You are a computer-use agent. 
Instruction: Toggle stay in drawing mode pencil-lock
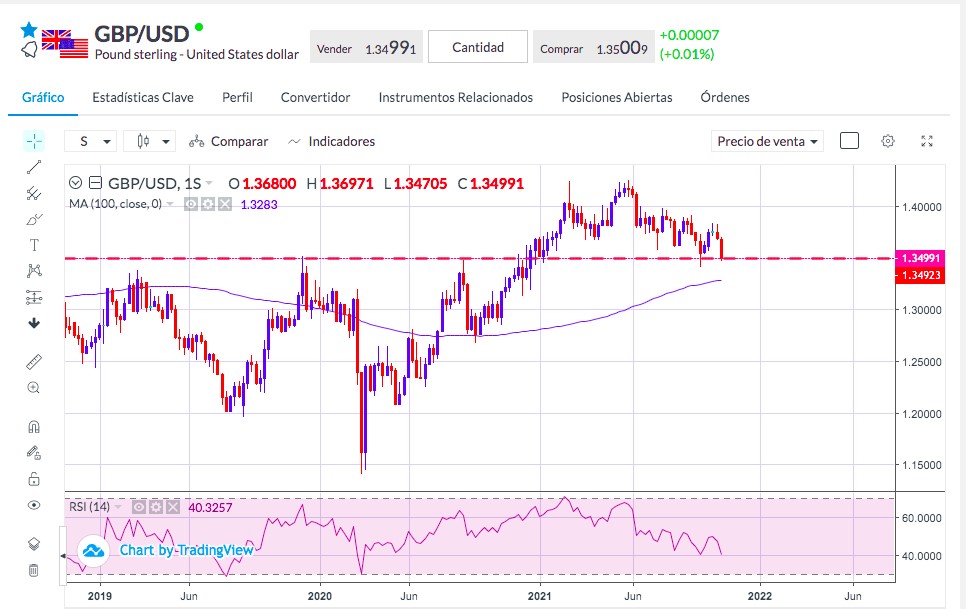pos(34,453)
